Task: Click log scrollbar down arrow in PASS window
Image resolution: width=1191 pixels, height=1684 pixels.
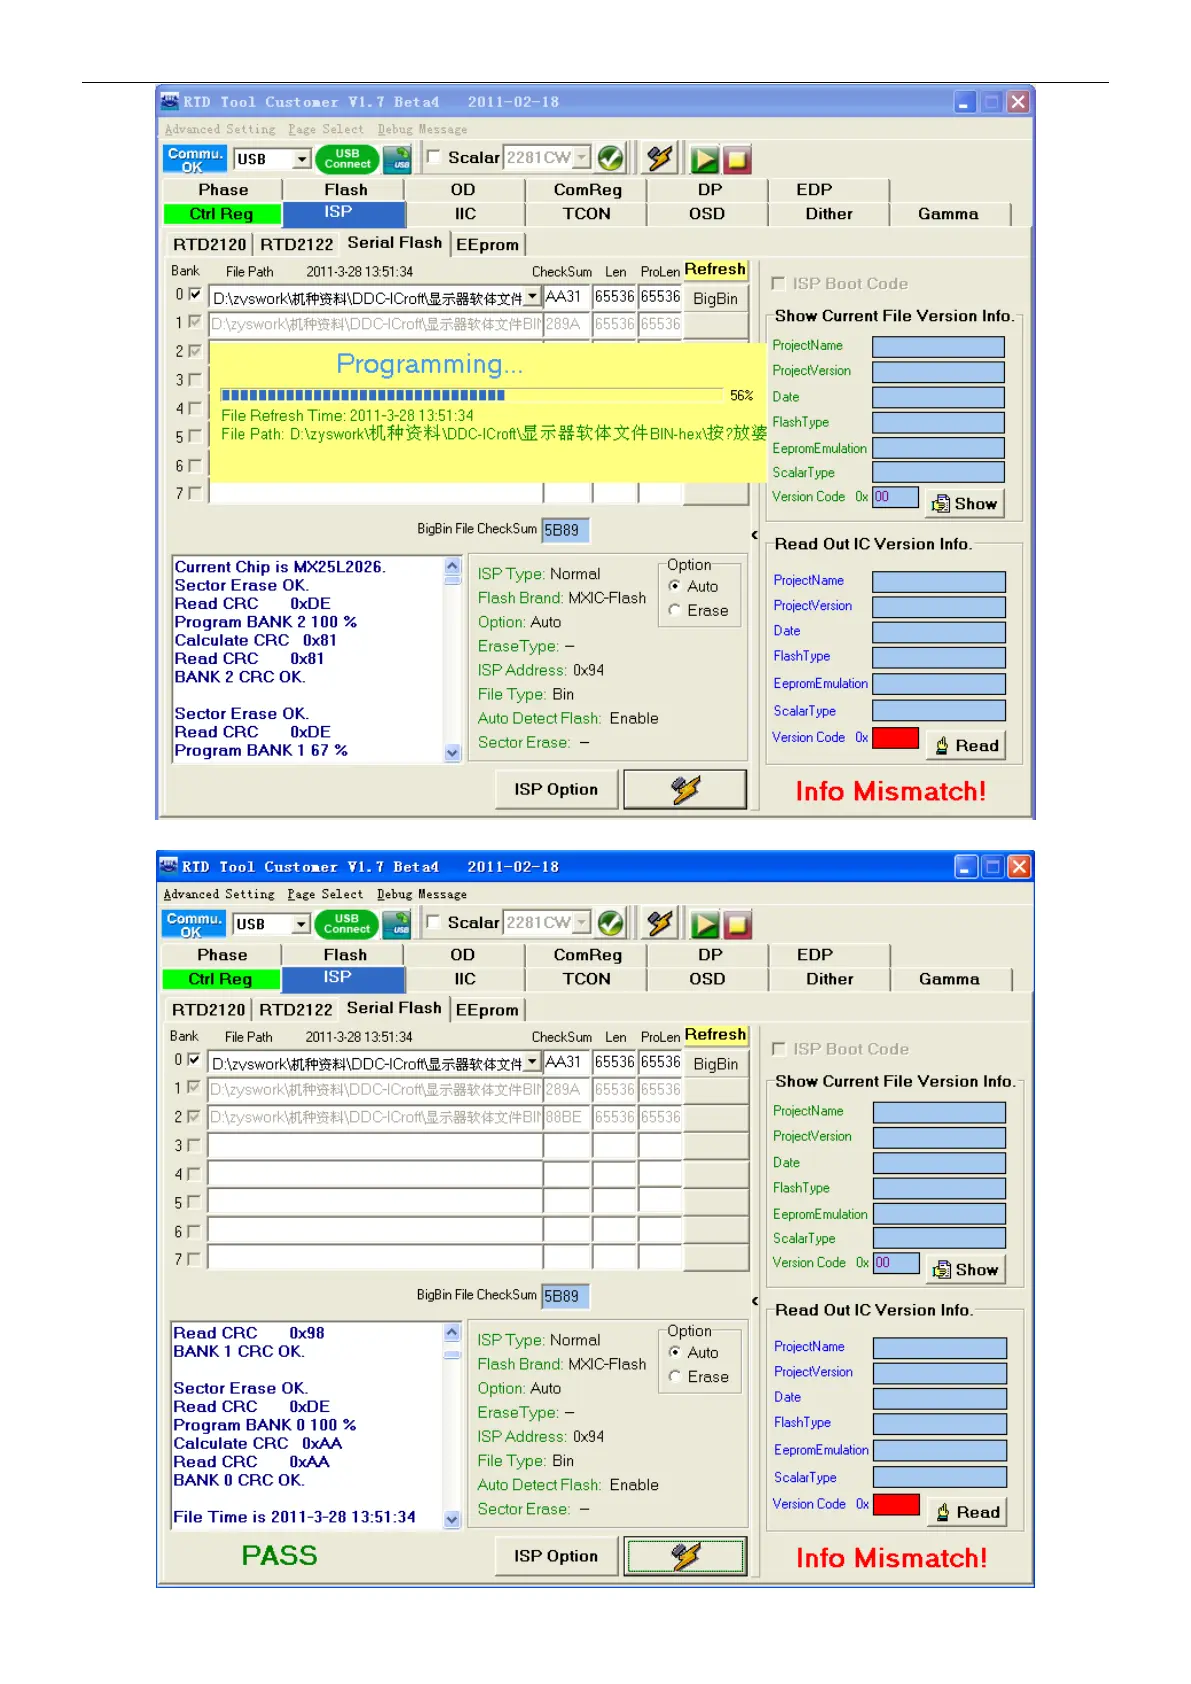Action: point(452,1519)
